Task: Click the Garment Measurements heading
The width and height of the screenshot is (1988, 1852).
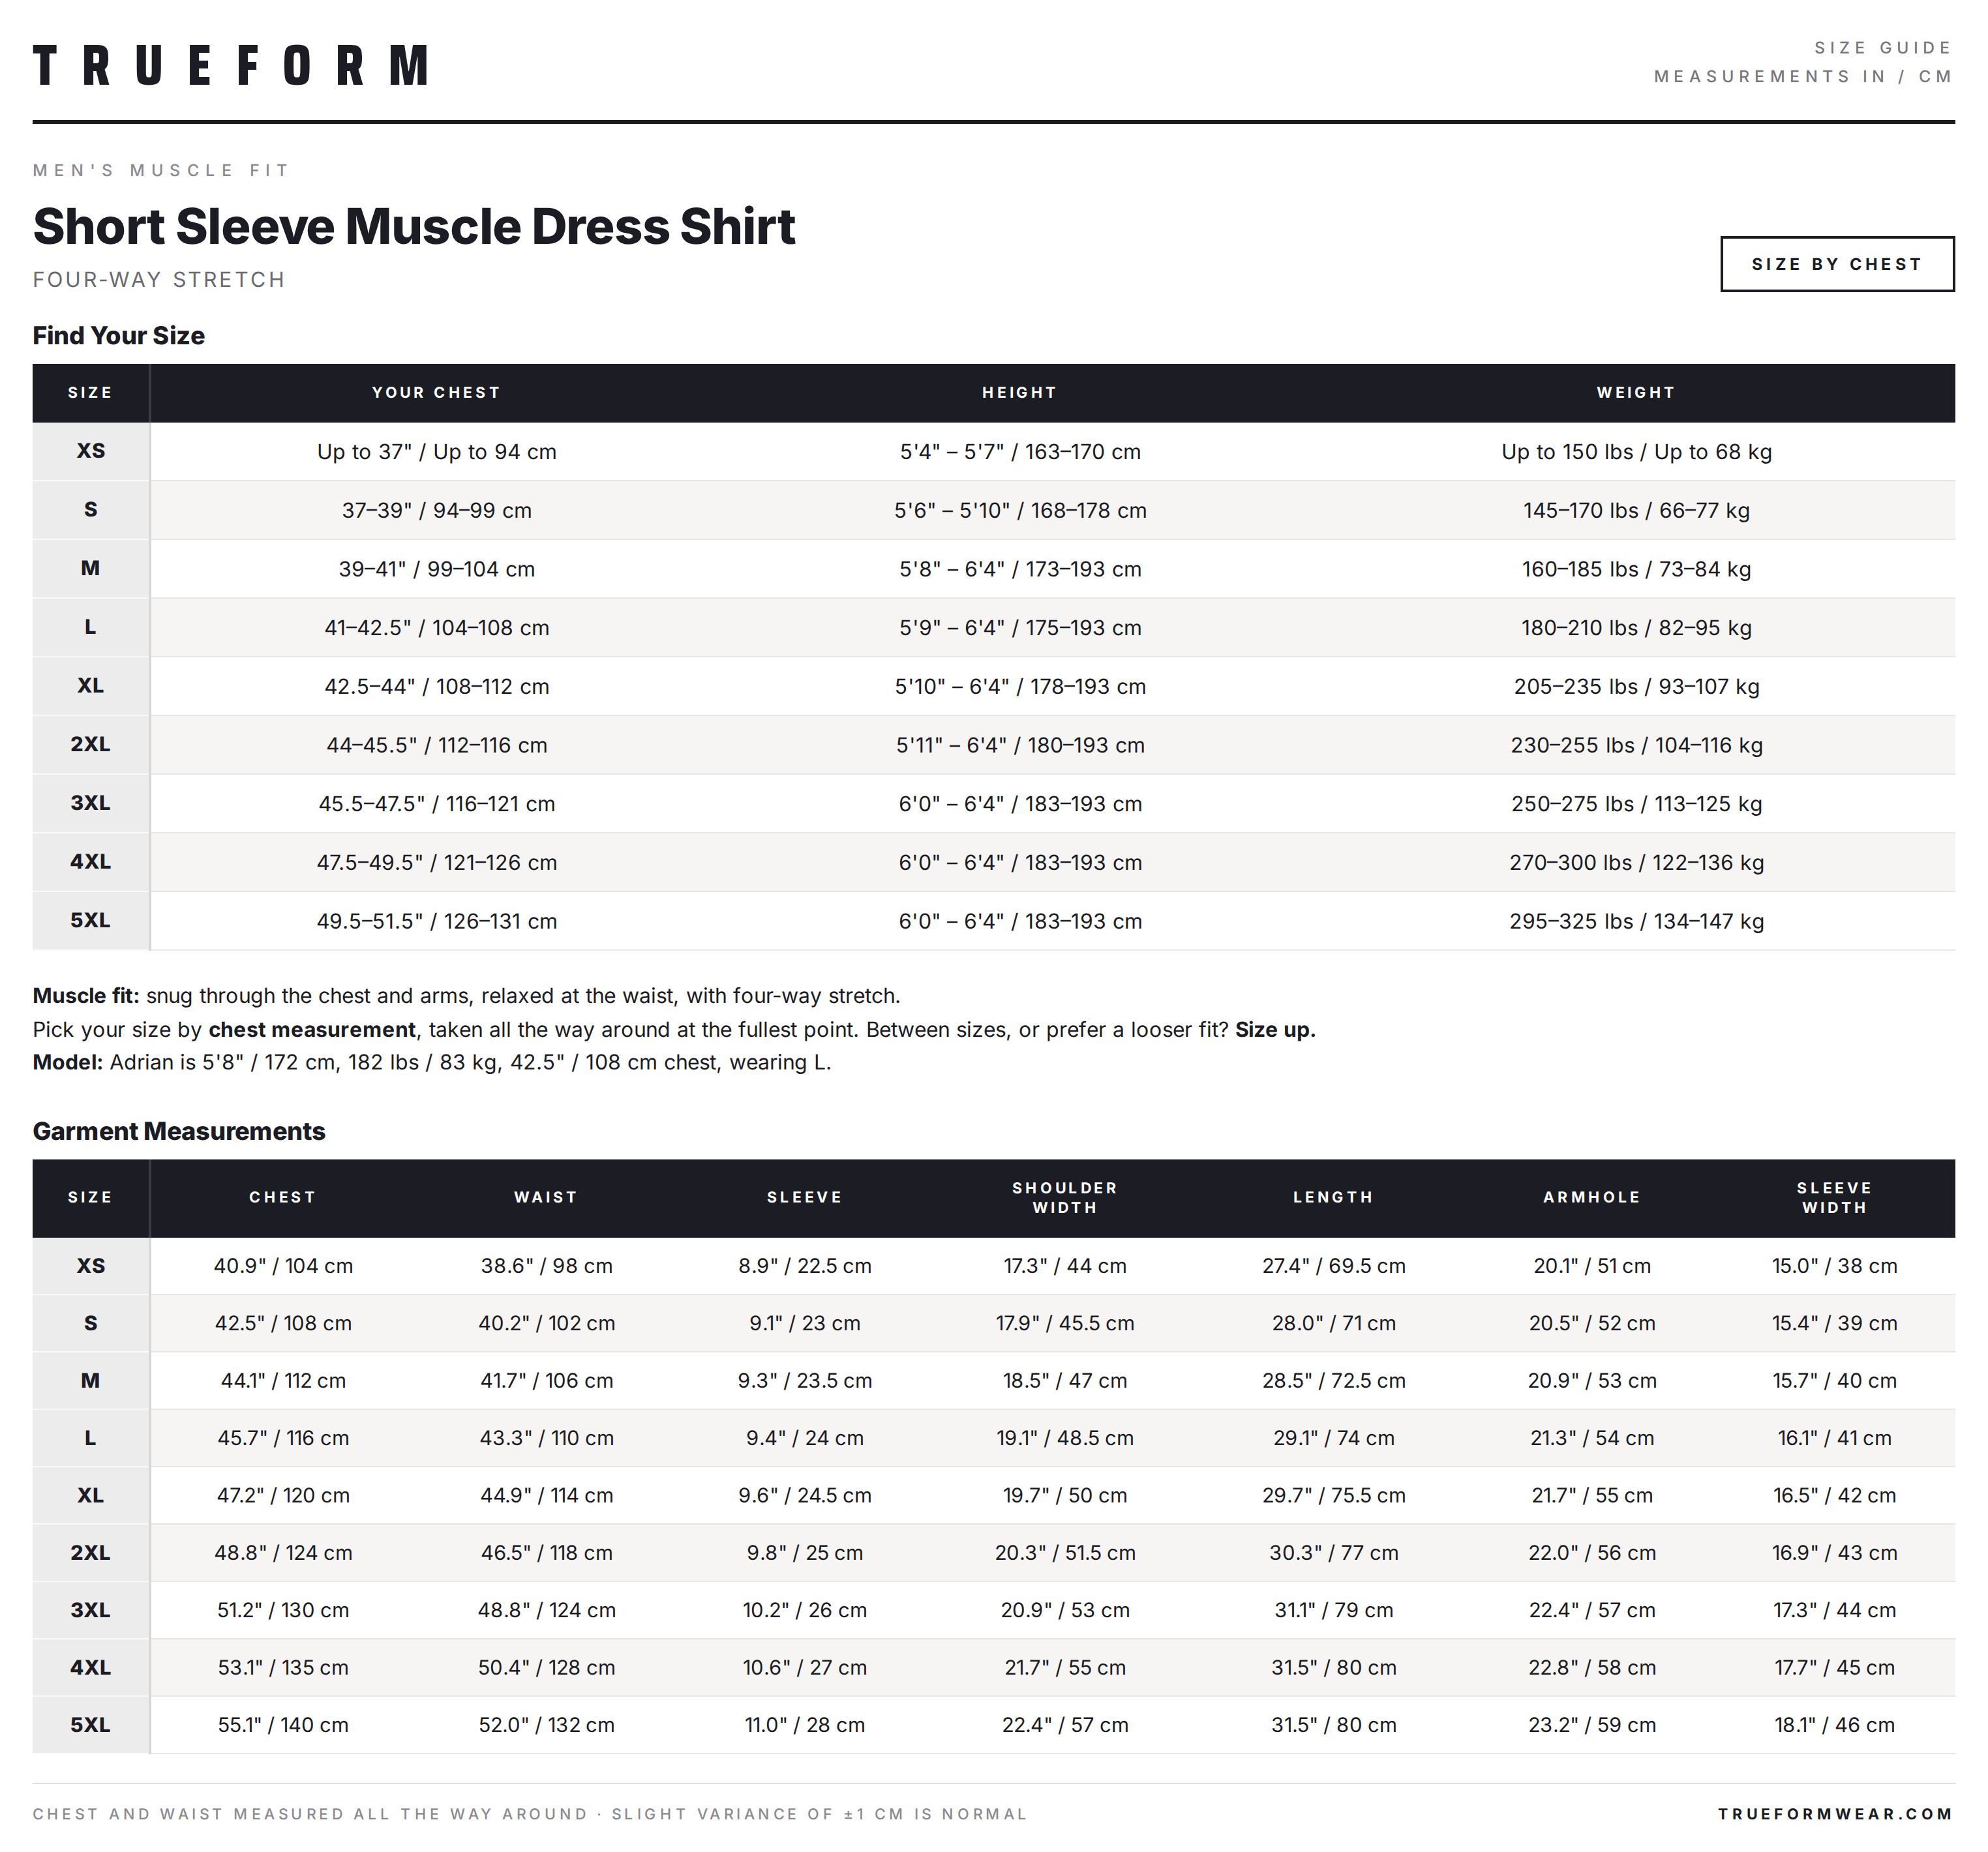Action: click(x=179, y=1131)
